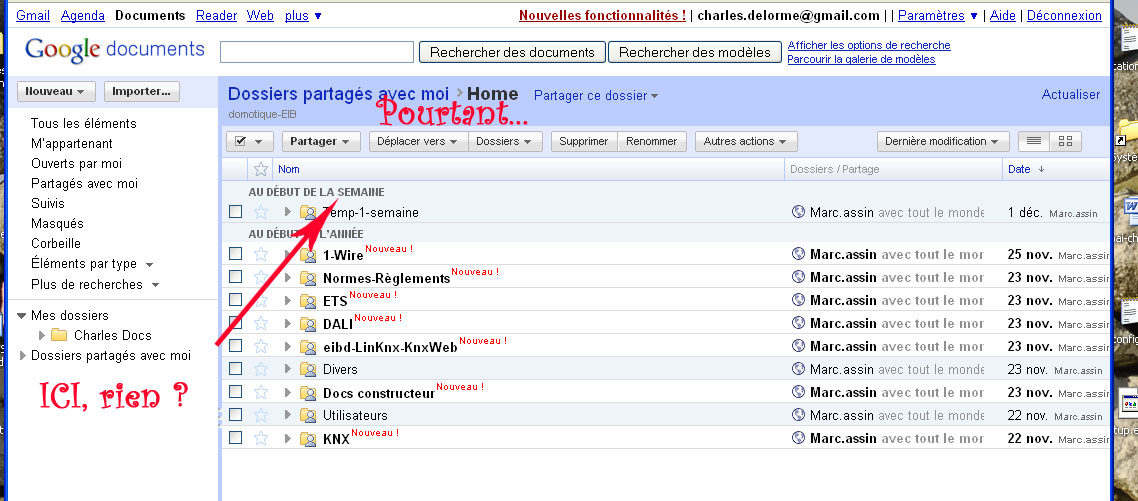1138x501 pixels.
Task: Open the Autres actions dropdown
Action: coord(746,141)
